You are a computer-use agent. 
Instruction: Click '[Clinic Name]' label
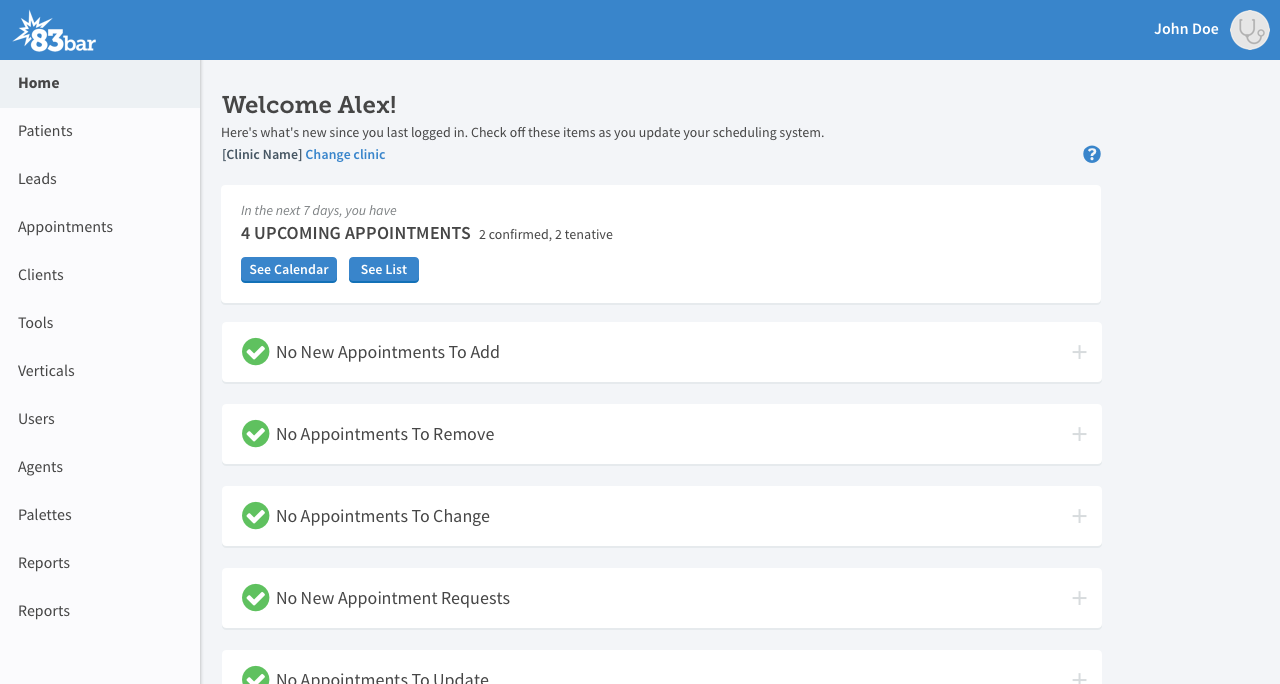[262, 154]
